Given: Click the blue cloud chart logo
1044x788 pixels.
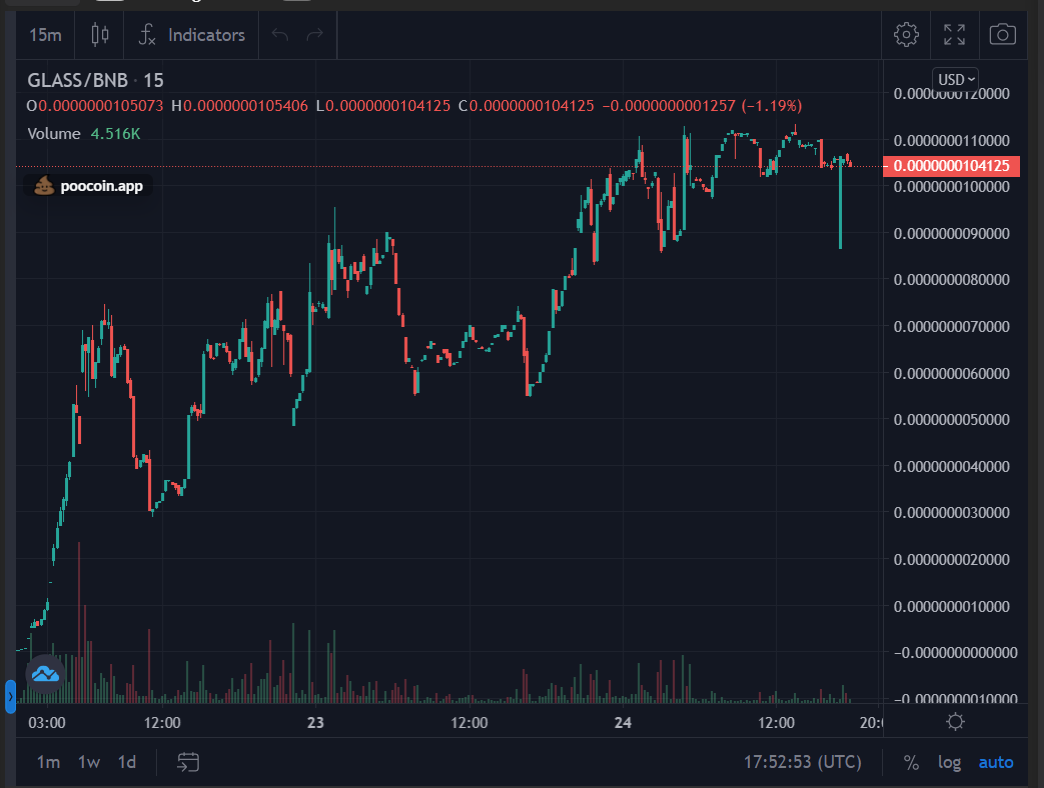Looking at the screenshot, I should pos(45,674).
